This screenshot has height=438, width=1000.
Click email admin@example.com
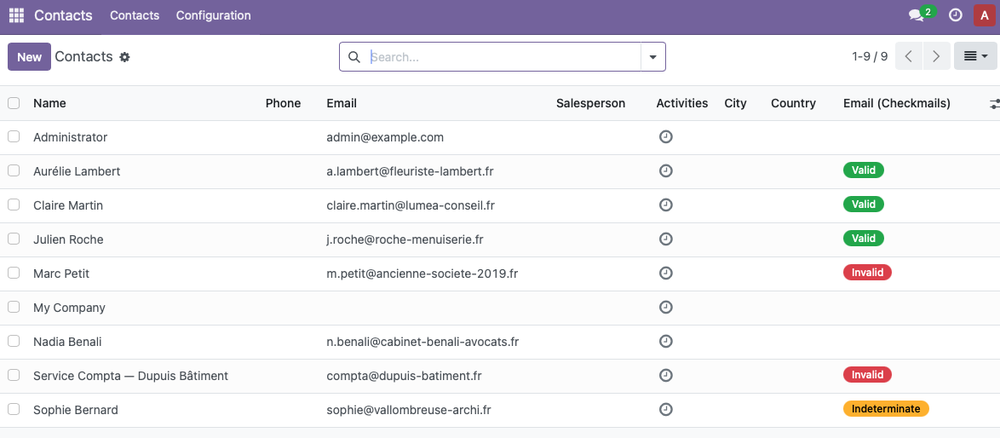[385, 137]
